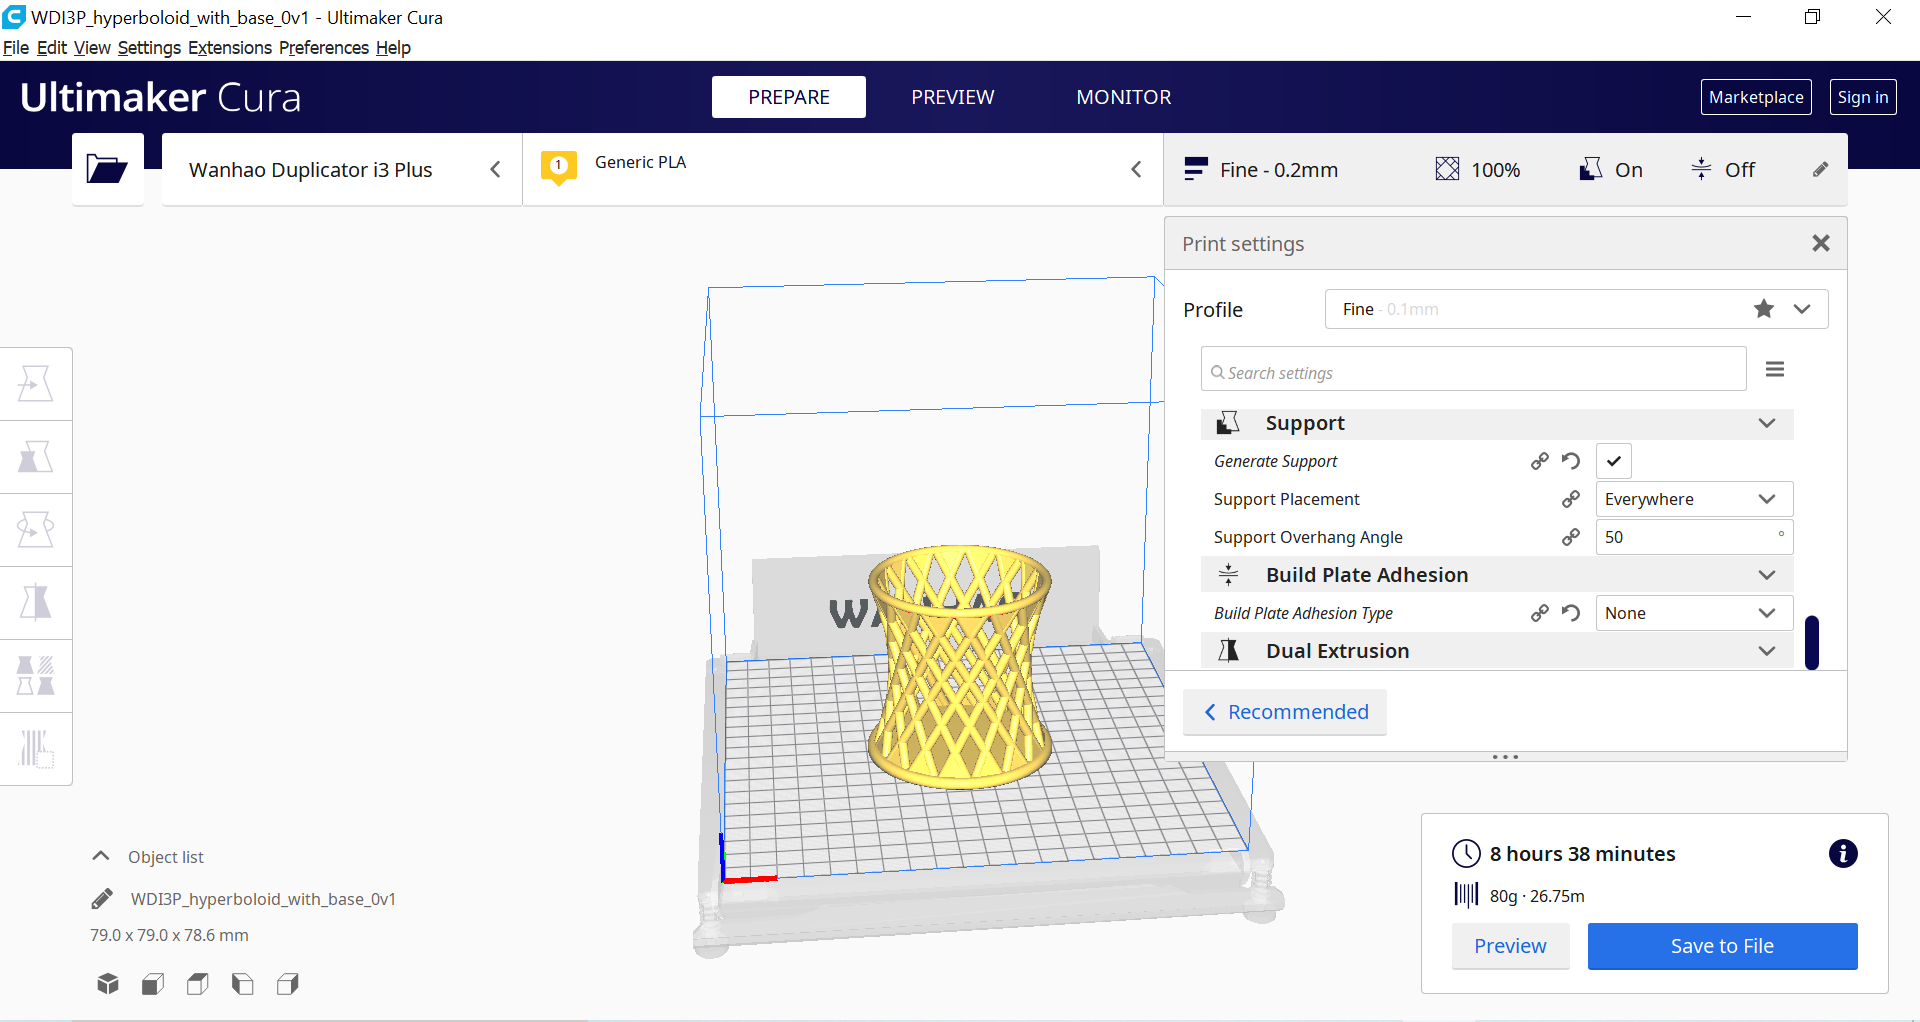Click the support On indicator
Screen dimensions: 1920x1022
point(1611,170)
